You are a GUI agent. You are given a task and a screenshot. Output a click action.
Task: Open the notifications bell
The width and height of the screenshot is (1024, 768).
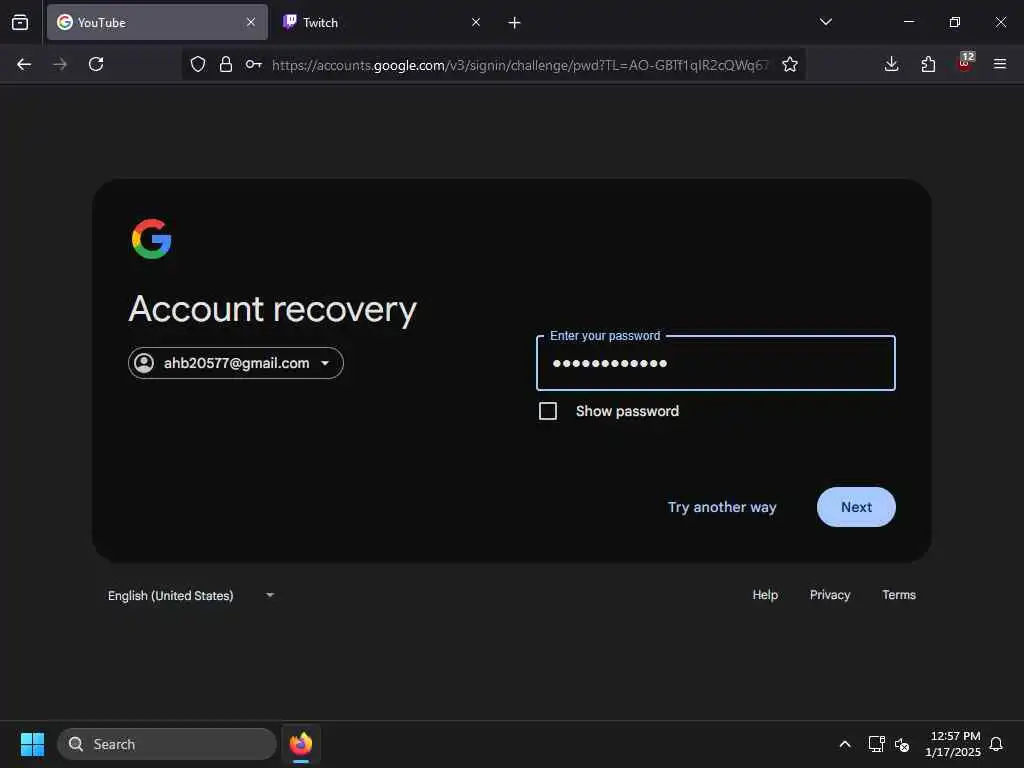point(997,744)
